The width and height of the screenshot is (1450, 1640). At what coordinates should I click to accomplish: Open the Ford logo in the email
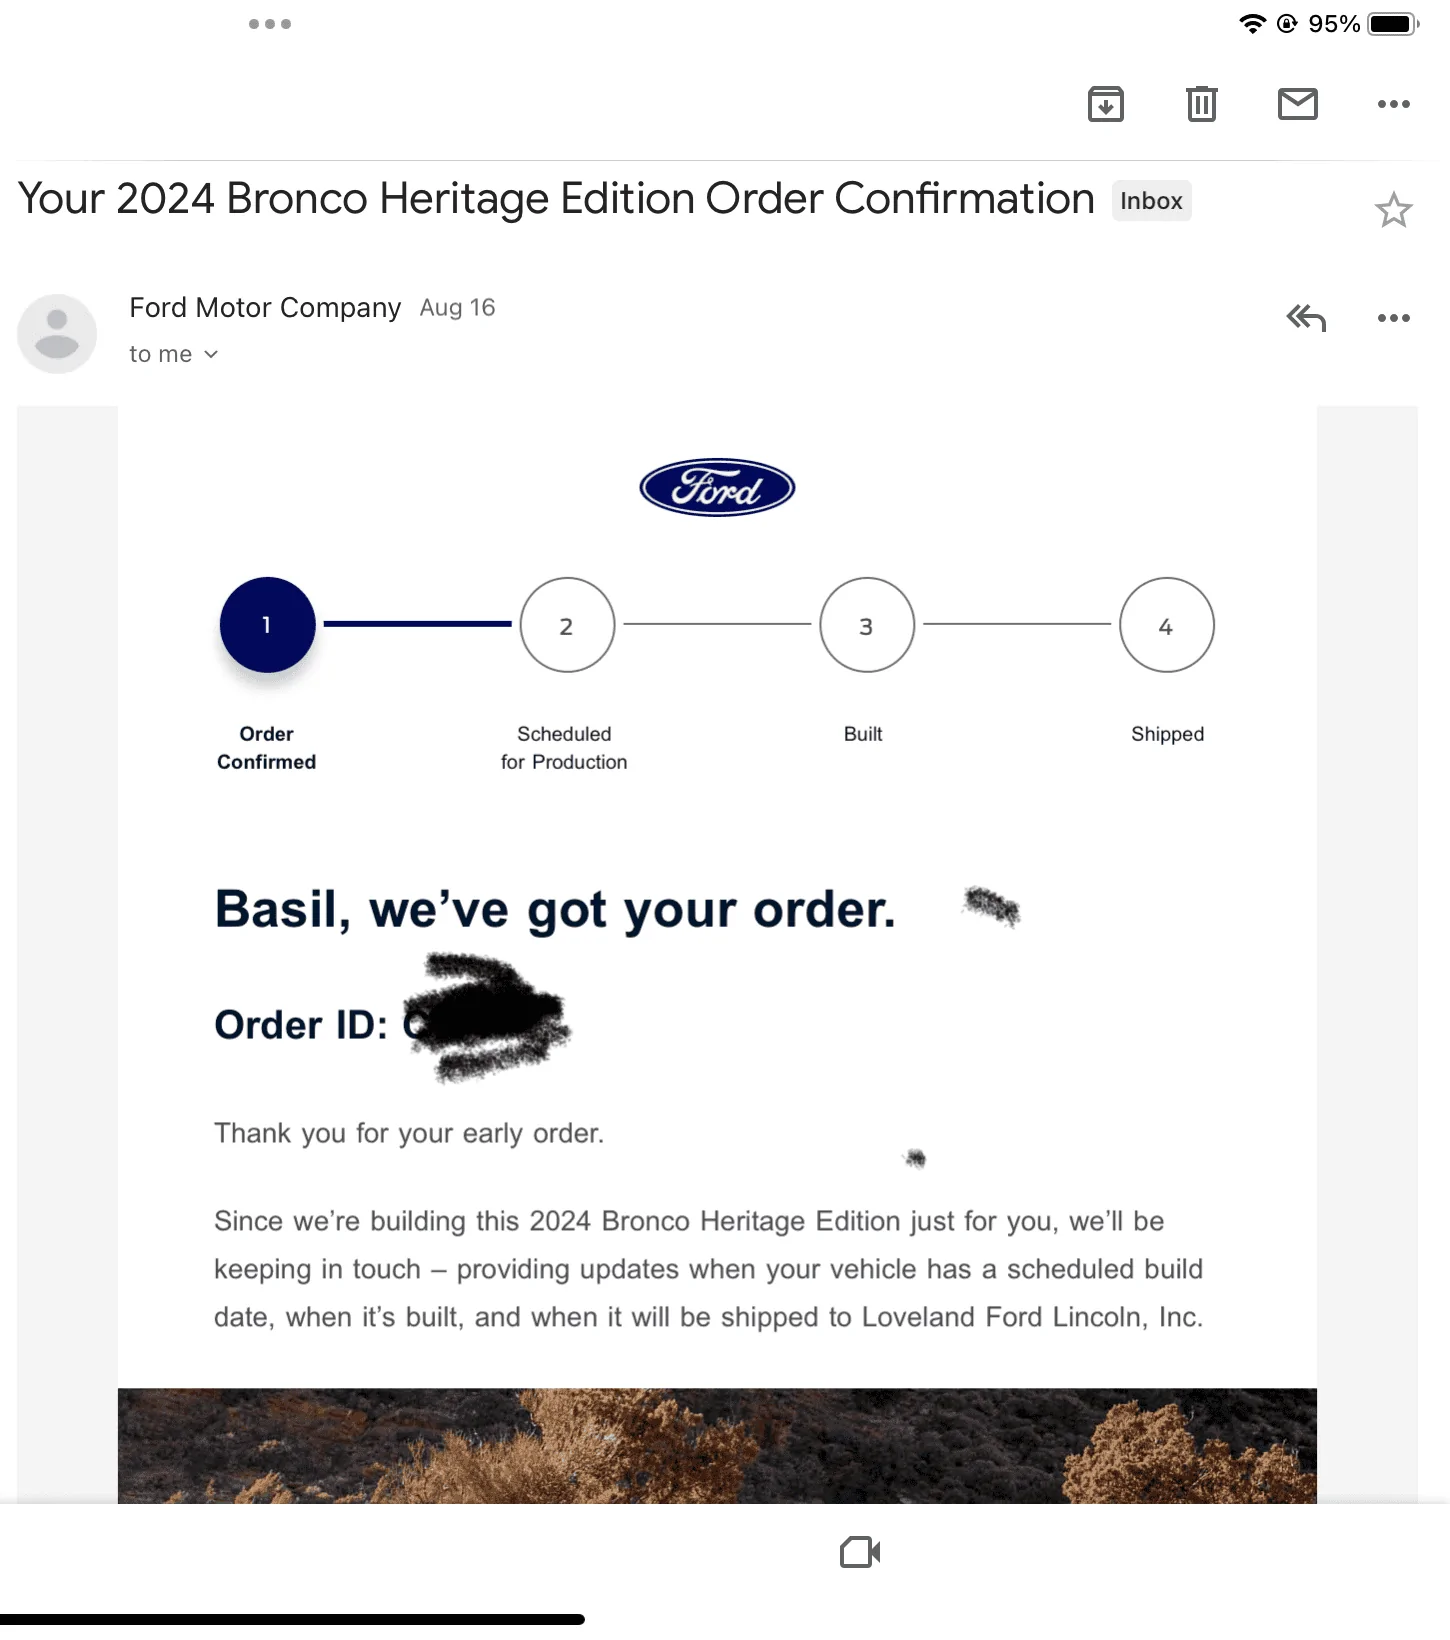[x=717, y=488]
